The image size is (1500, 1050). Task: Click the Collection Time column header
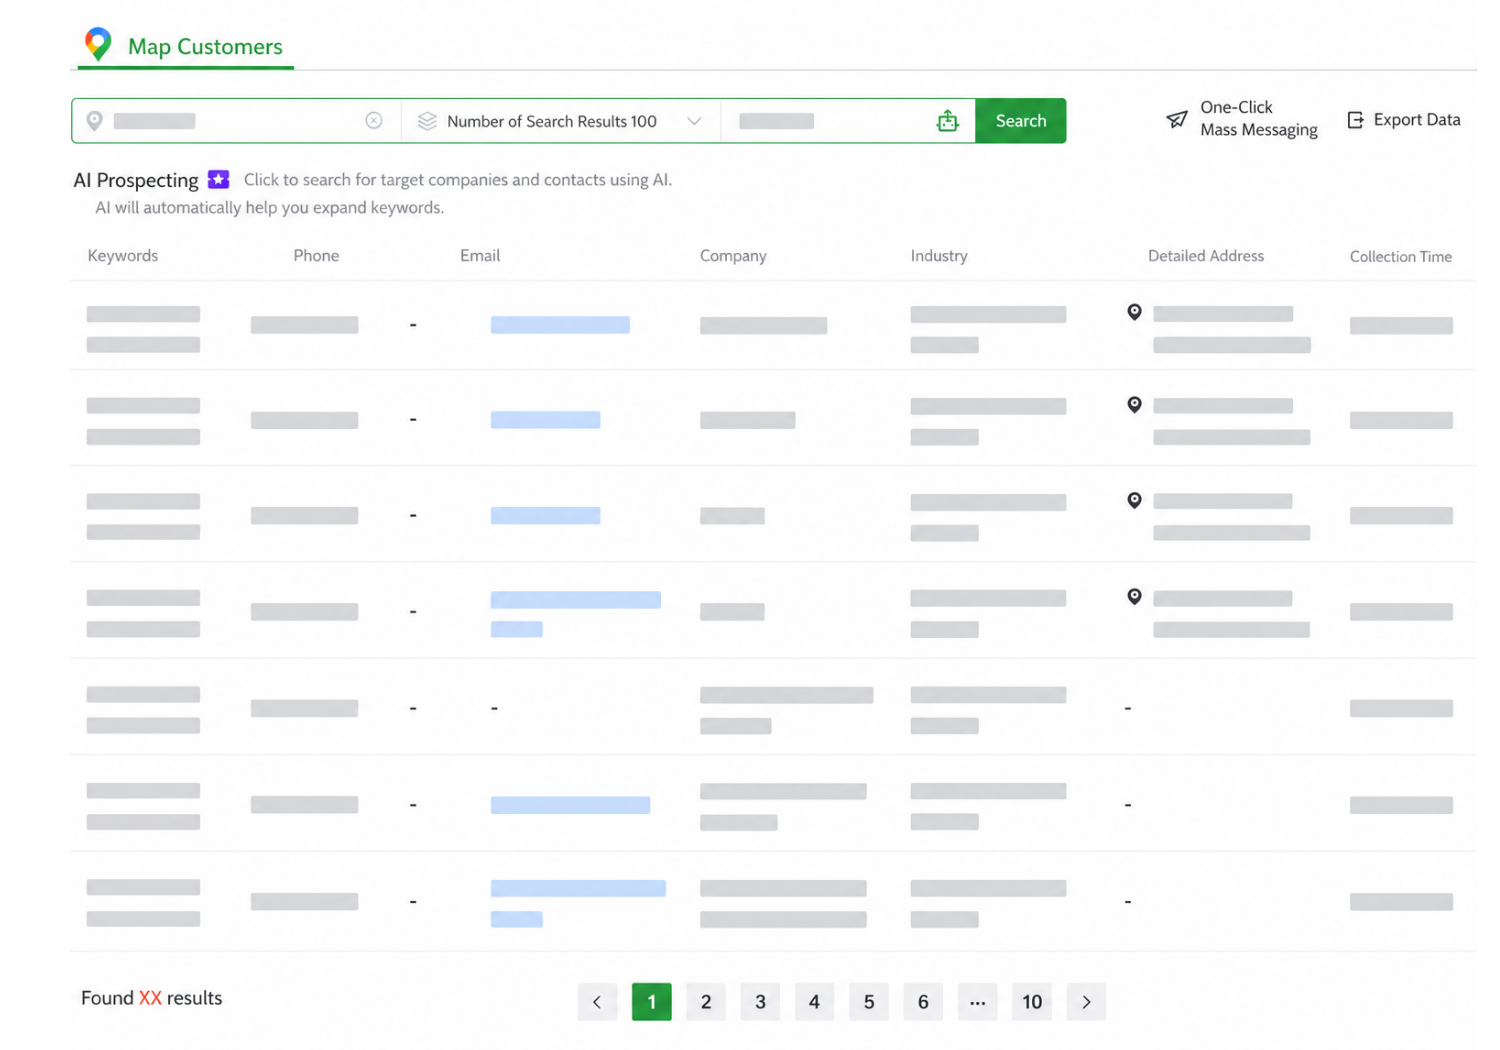tap(1400, 257)
